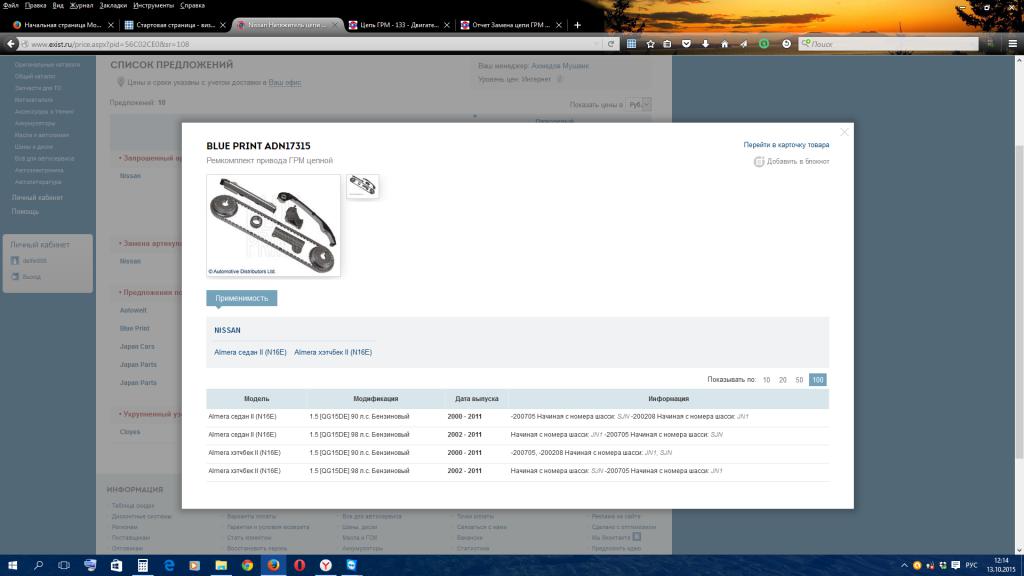Open the blue grid speed-dial toolbar icon
Viewport: 1024px width, 576px height.
[x=632, y=44]
